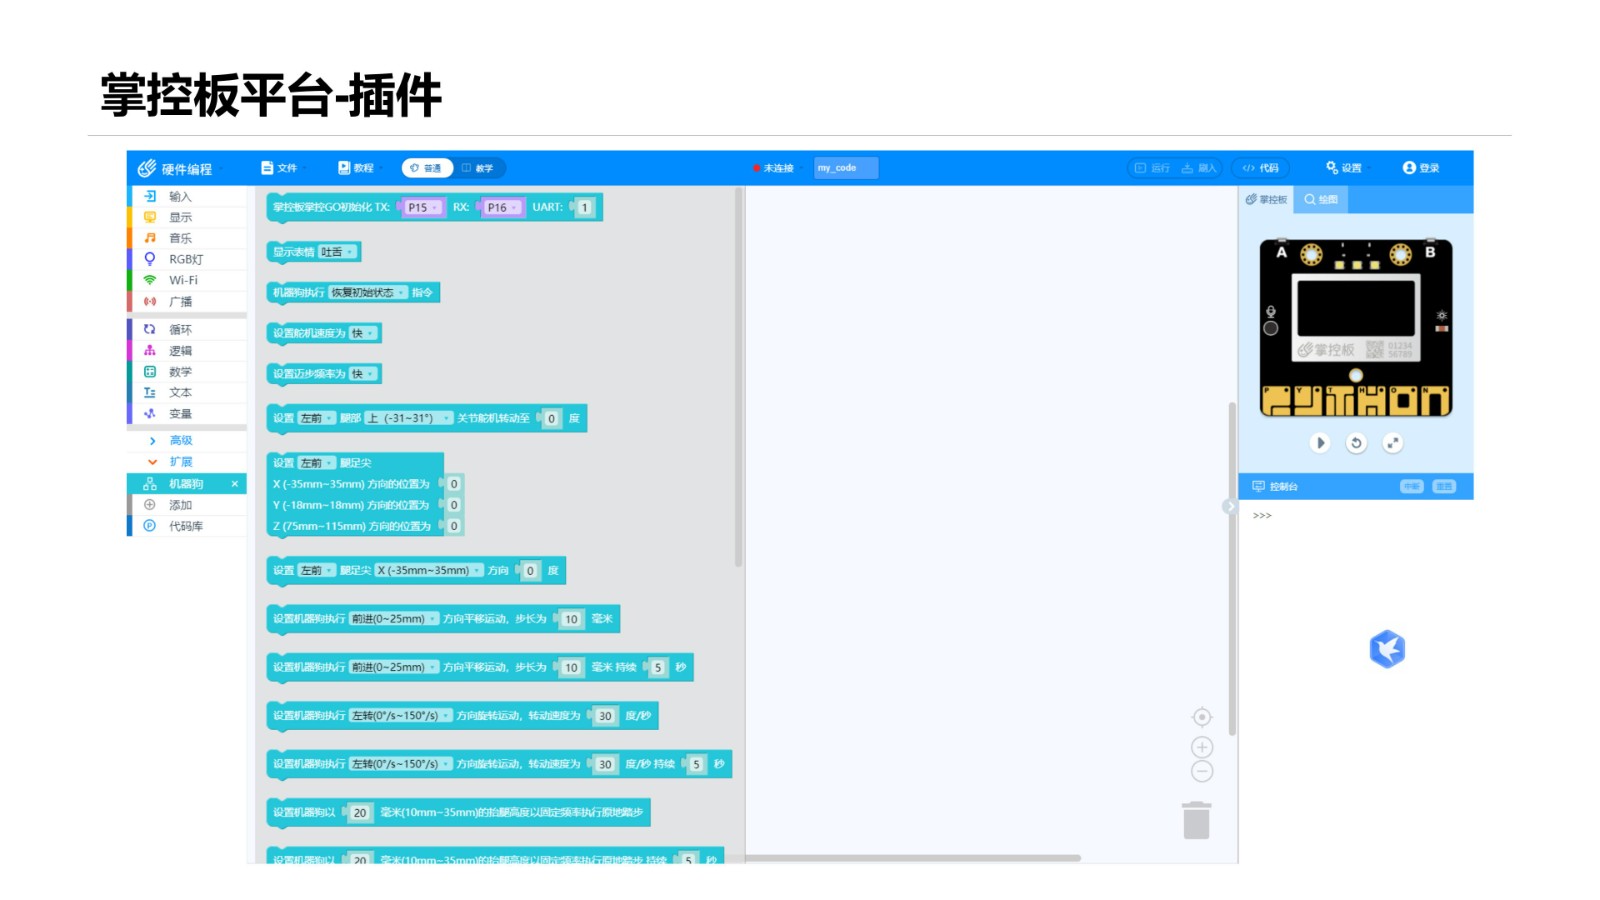Click 添加 to add an extension
1600x900 pixels.
(x=187, y=505)
